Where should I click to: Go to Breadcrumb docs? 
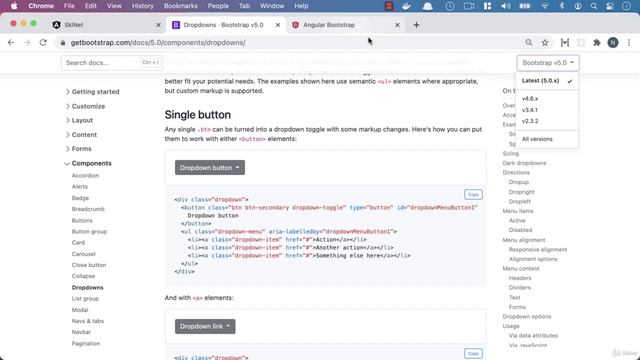click(x=88, y=209)
